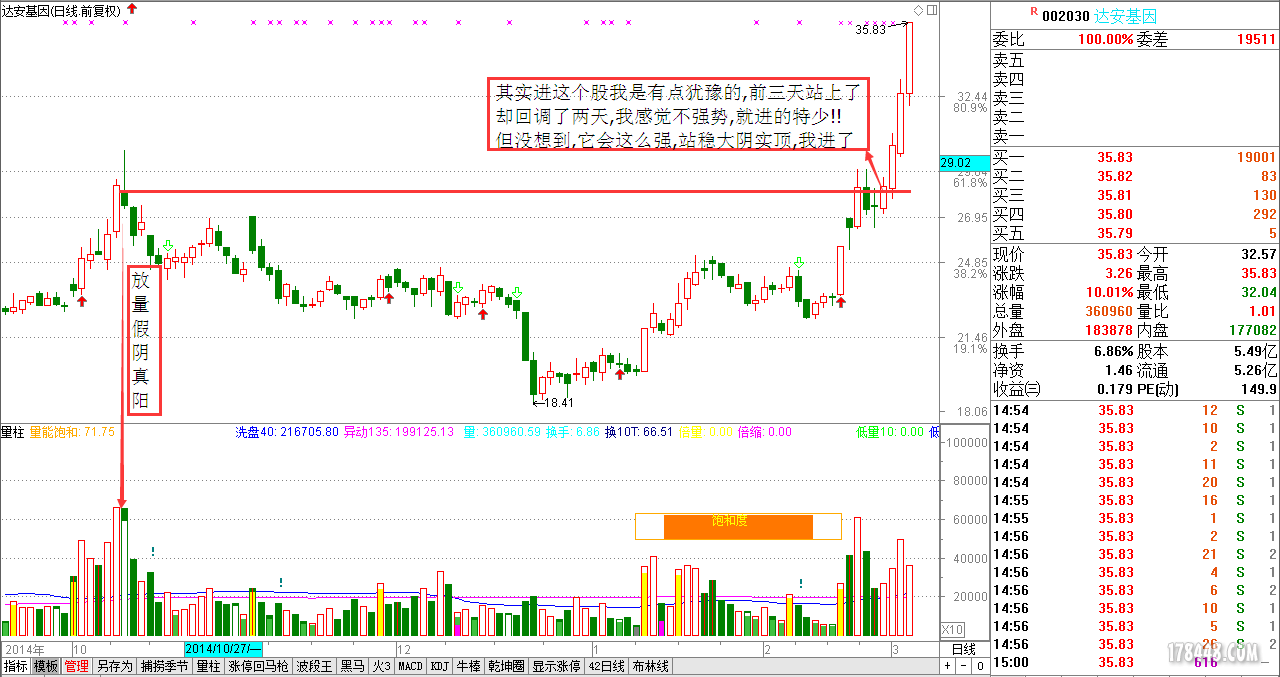The width and height of the screenshot is (1280, 677).
Task: Select the 乾坤圈 indicator tab
Action: (x=506, y=666)
